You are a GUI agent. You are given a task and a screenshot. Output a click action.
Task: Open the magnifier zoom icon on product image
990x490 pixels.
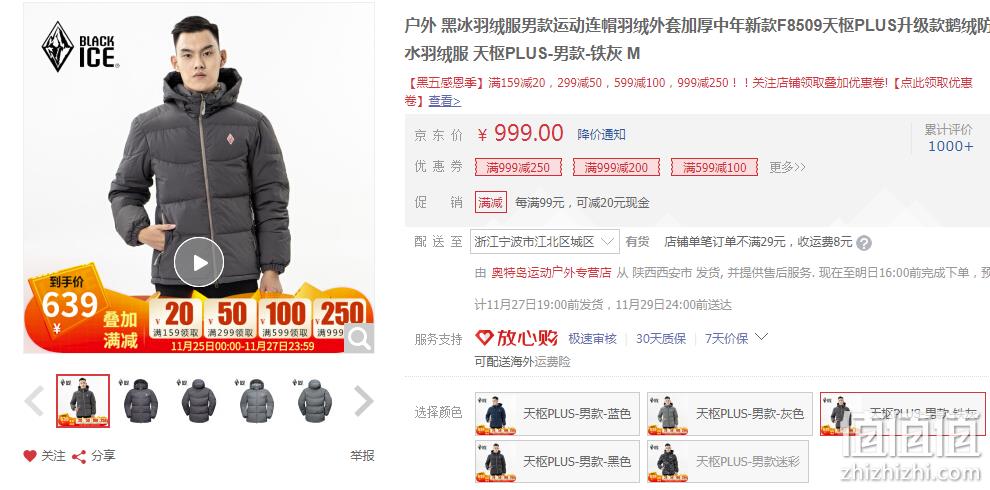(359, 338)
